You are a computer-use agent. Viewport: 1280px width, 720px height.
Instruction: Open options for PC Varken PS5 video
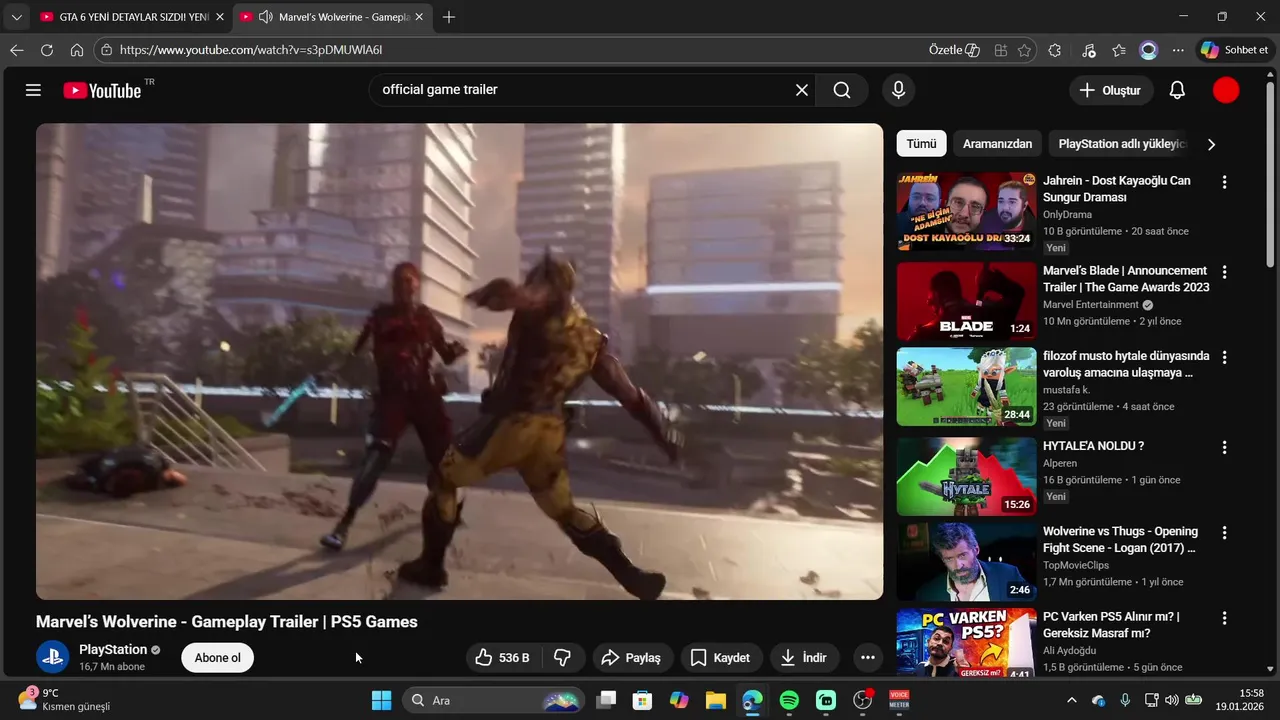tap(1224, 618)
